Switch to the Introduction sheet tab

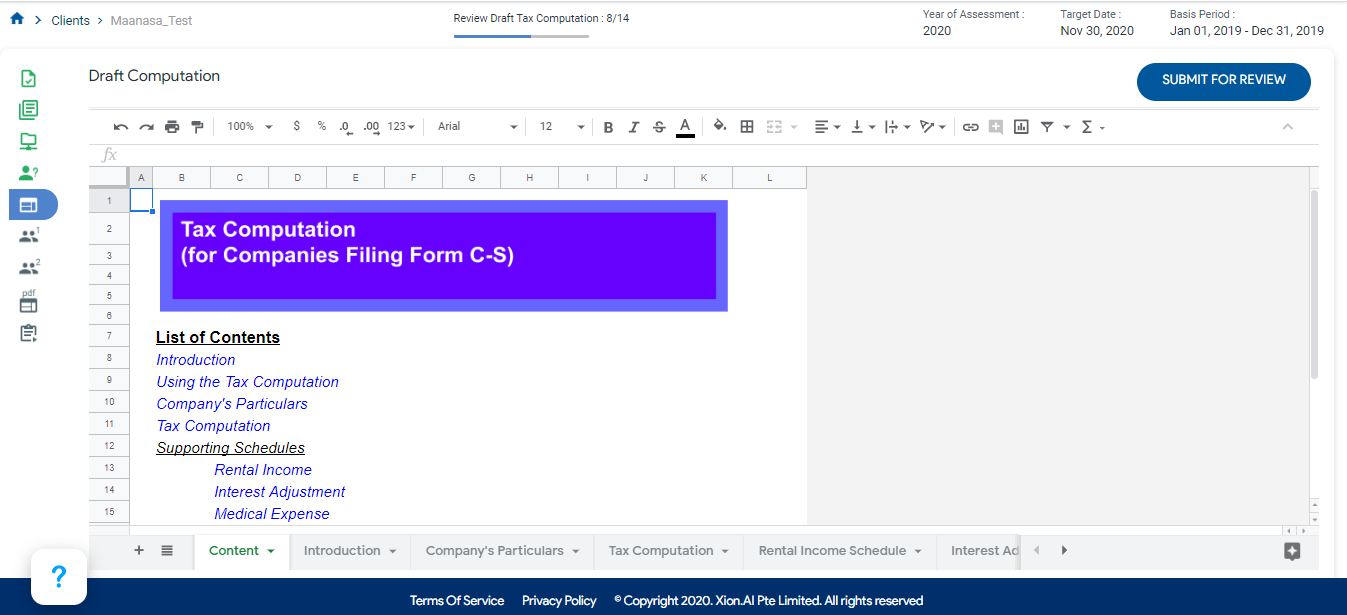(342, 551)
